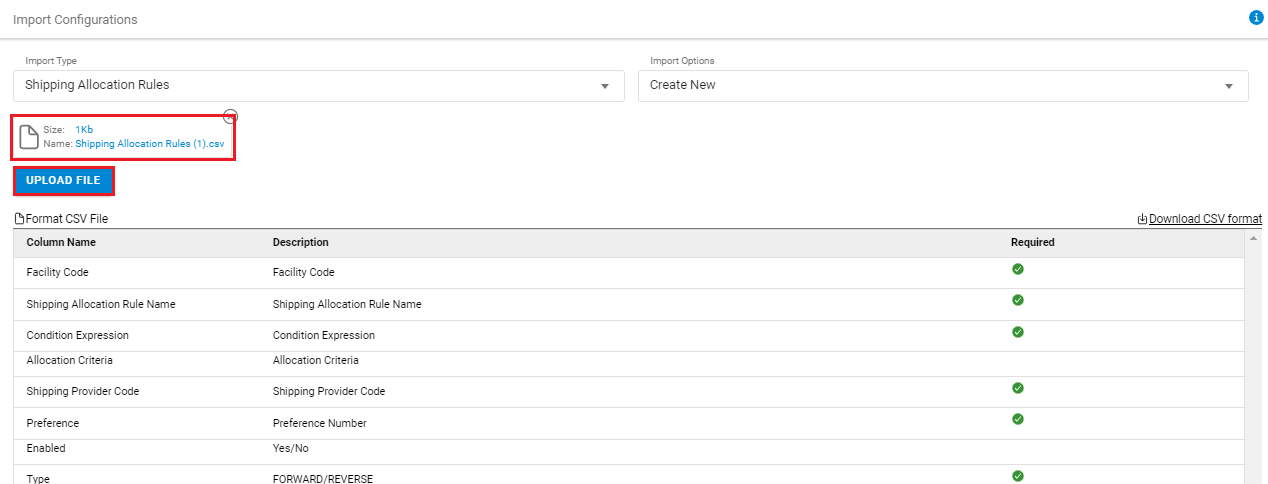Open the Shipping Allocation Rules (1).csv file name link
The height and width of the screenshot is (484, 1268).
click(150, 144)
